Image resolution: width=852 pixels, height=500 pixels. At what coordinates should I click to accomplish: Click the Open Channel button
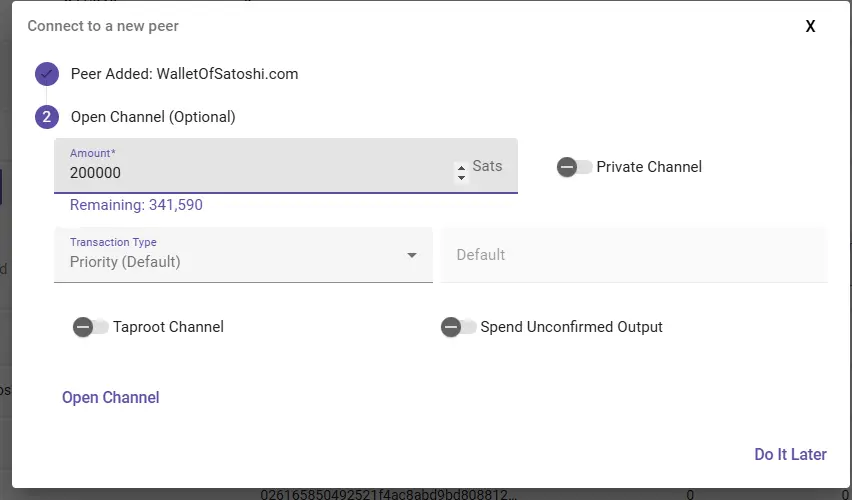pyautogui.click(x=111, y=397)
